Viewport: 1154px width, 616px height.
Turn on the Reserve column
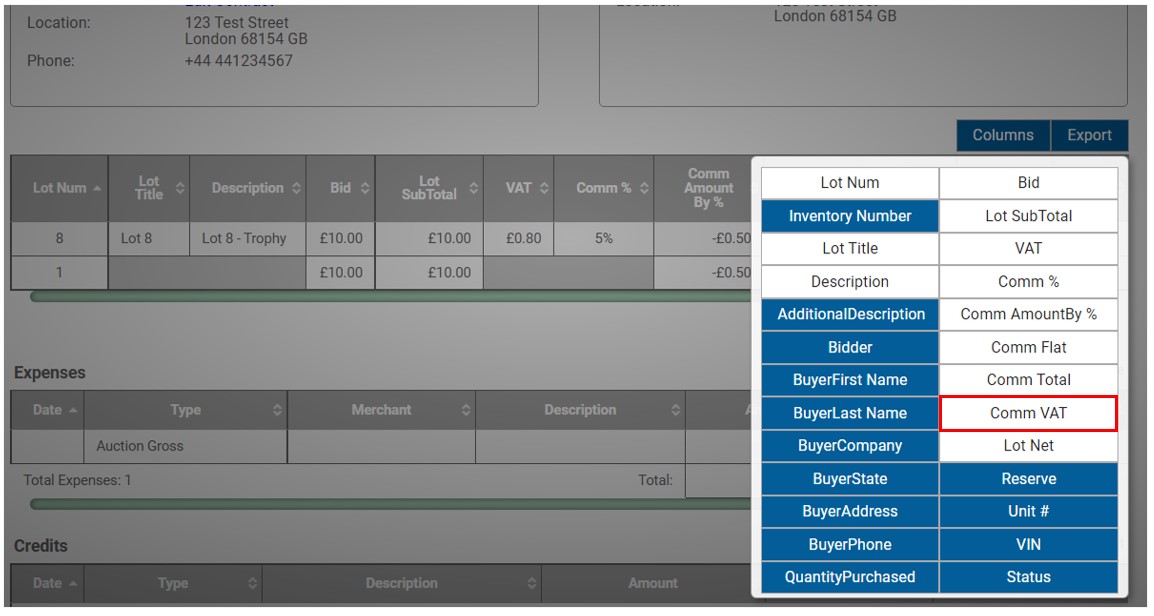pyautogui.click(x=1028, y=478)
